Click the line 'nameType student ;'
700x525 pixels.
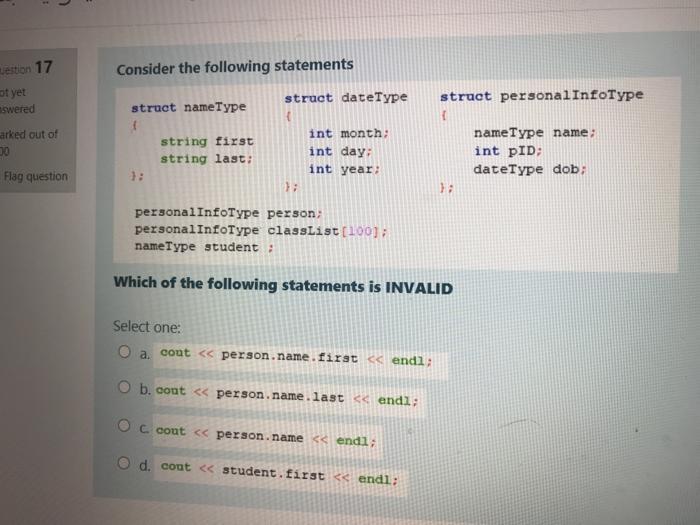pos(204,246)
